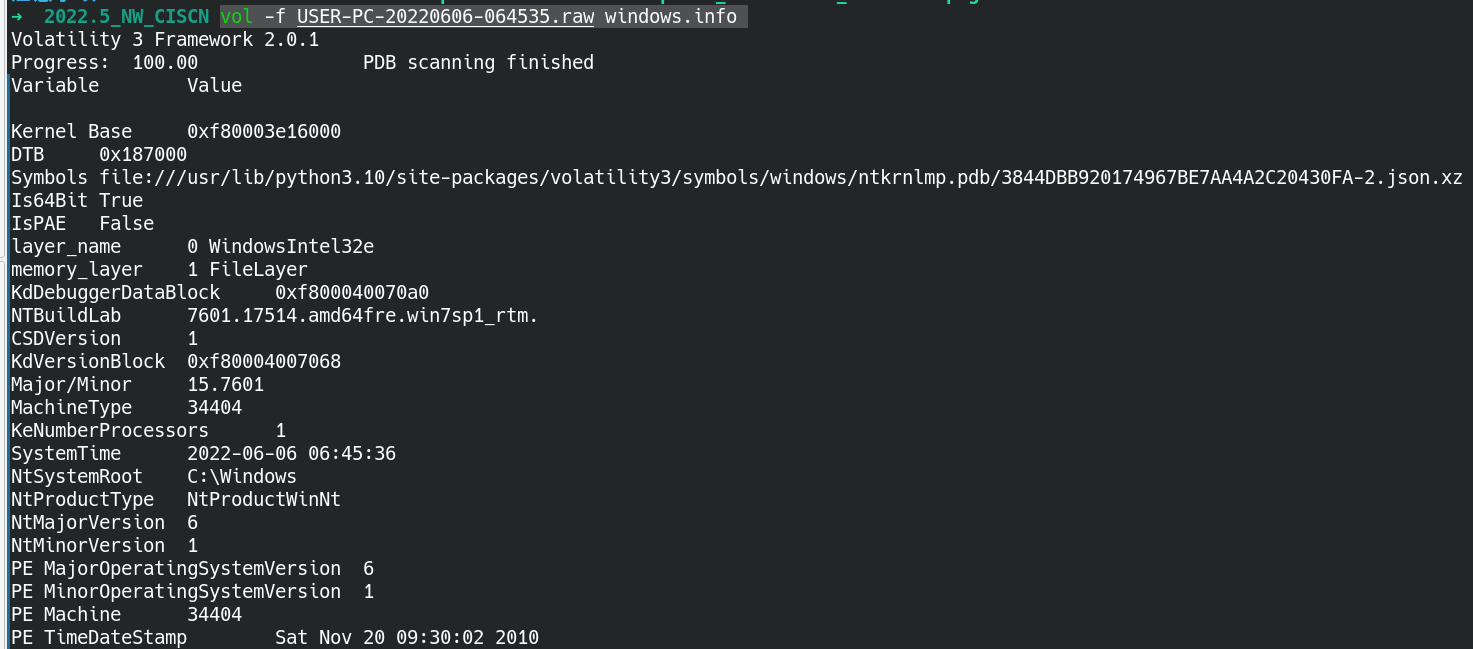The width and height of the screenshot is (1473, 649).
Task: Click the SystemTime value 2022-06-06 06:45:36
Action: pyautogui.click(x=291, y=453)
